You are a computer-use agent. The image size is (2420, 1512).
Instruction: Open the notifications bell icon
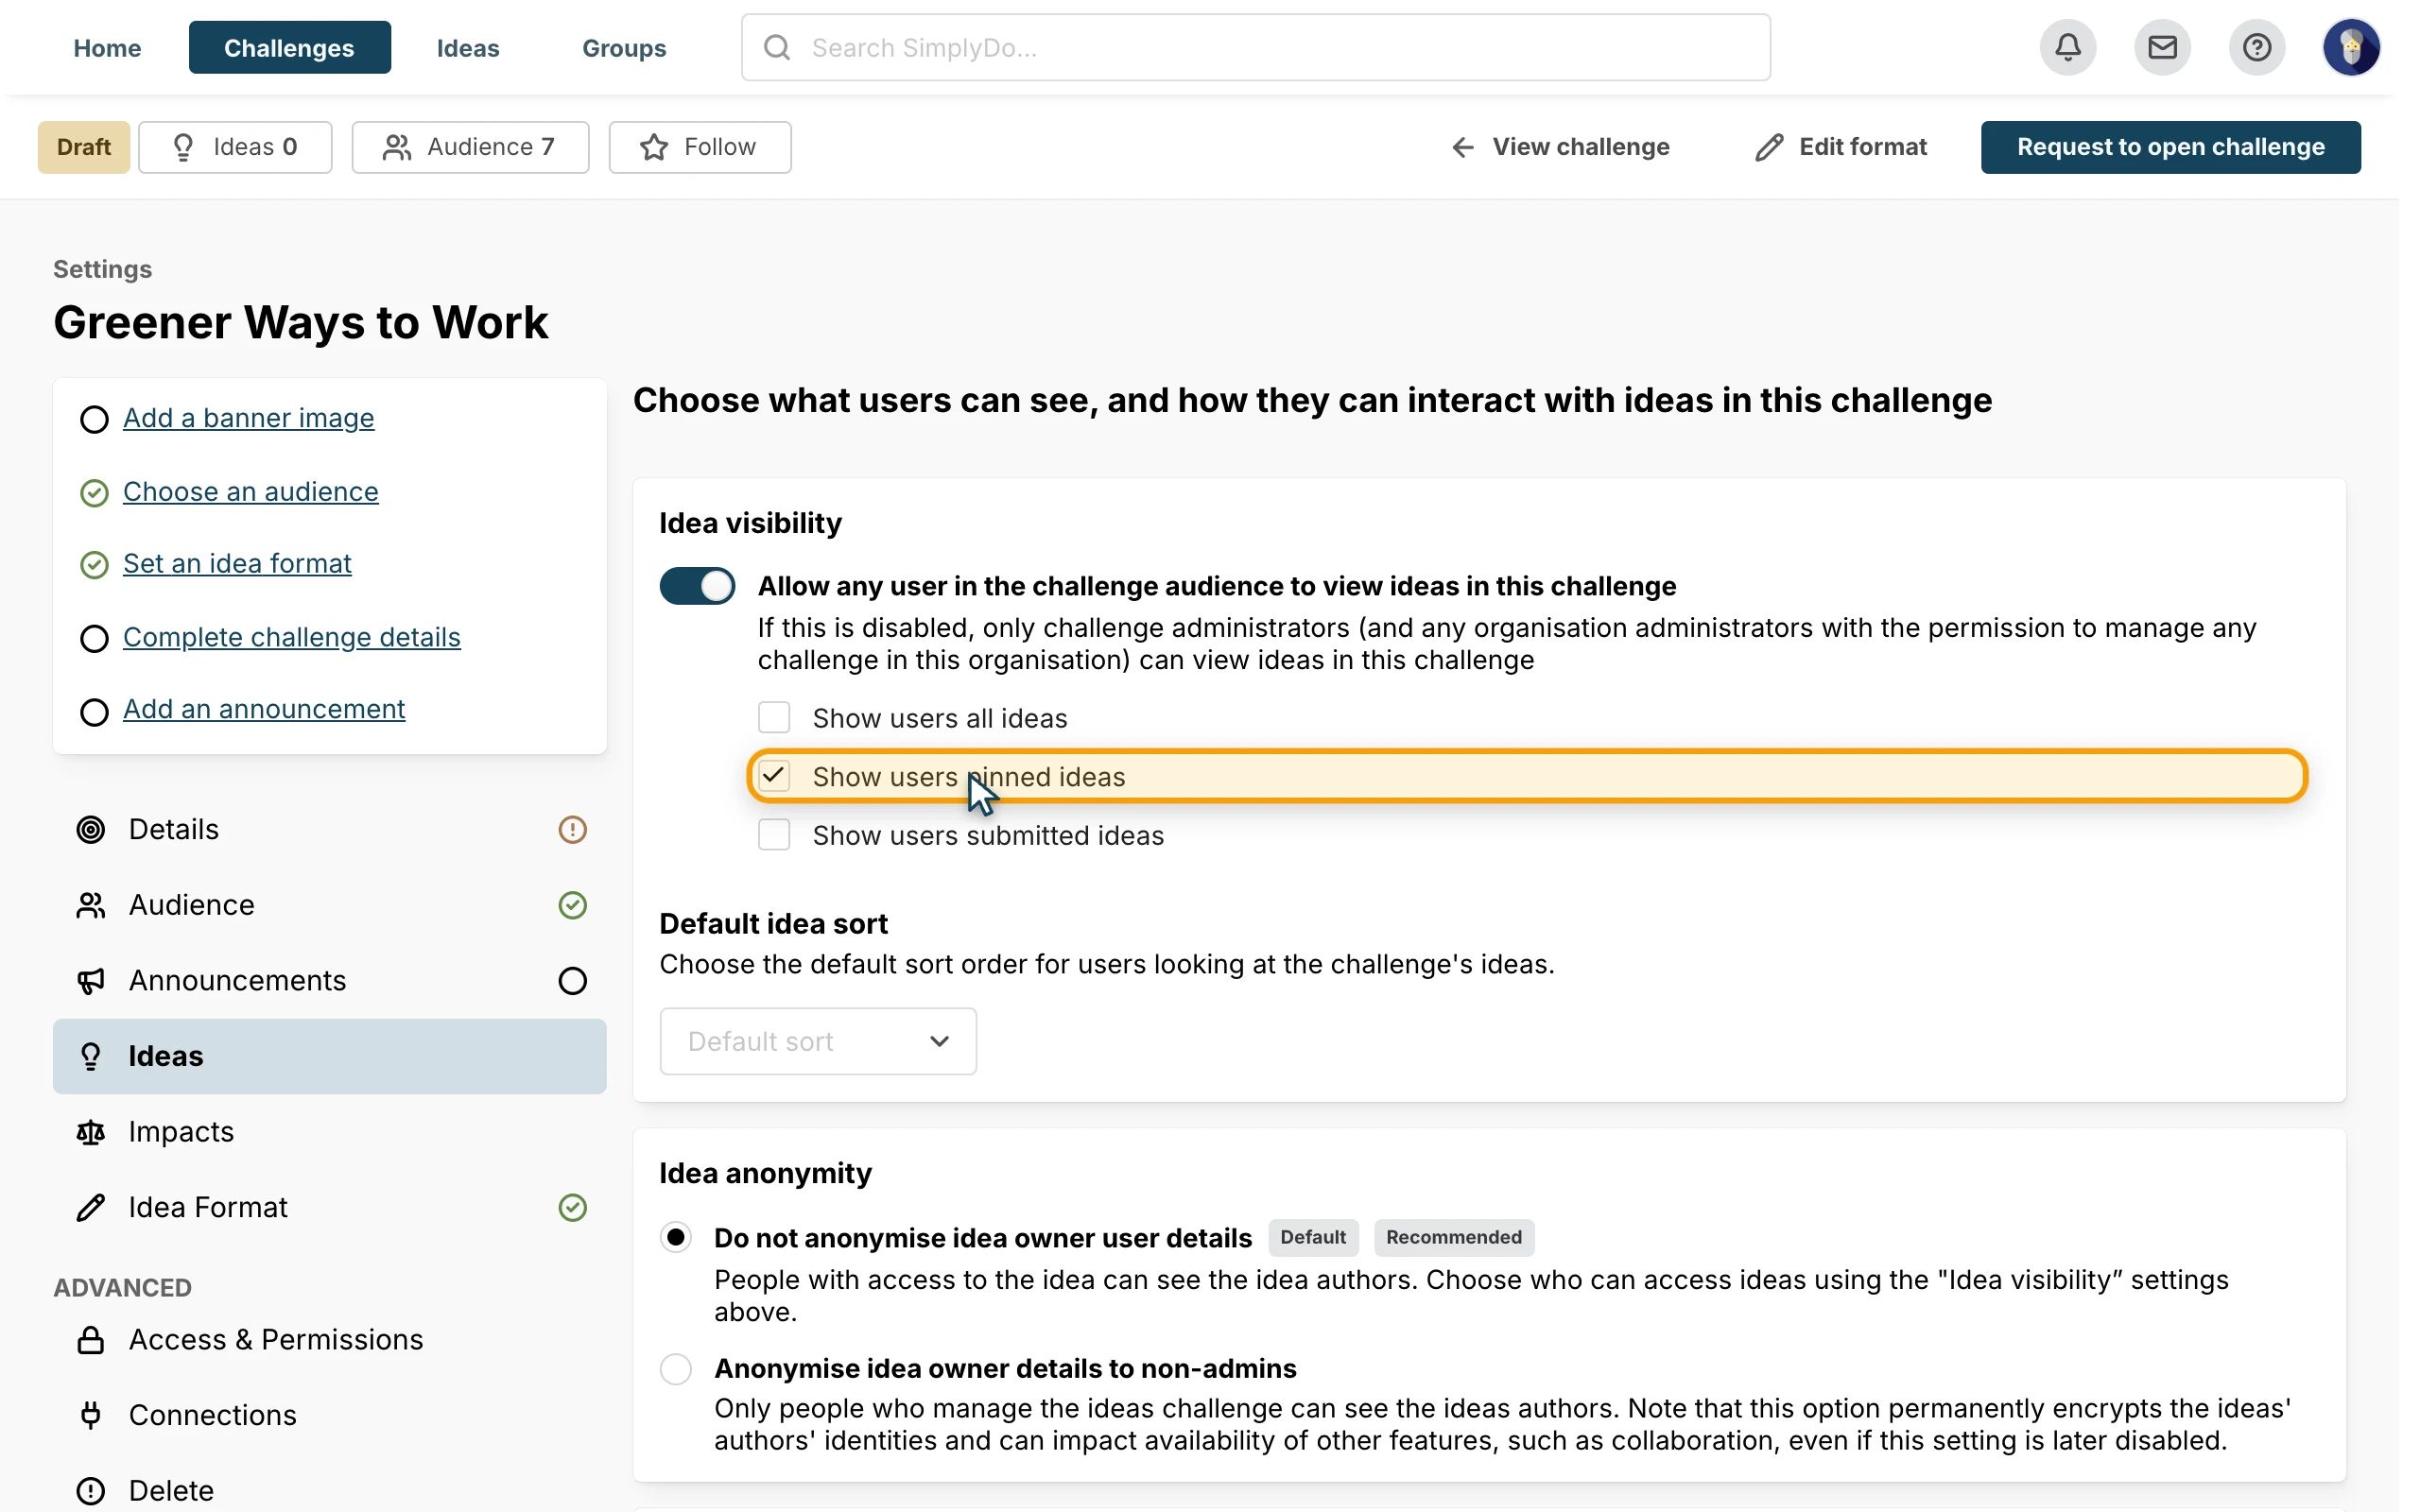(x=2067, y=47)
